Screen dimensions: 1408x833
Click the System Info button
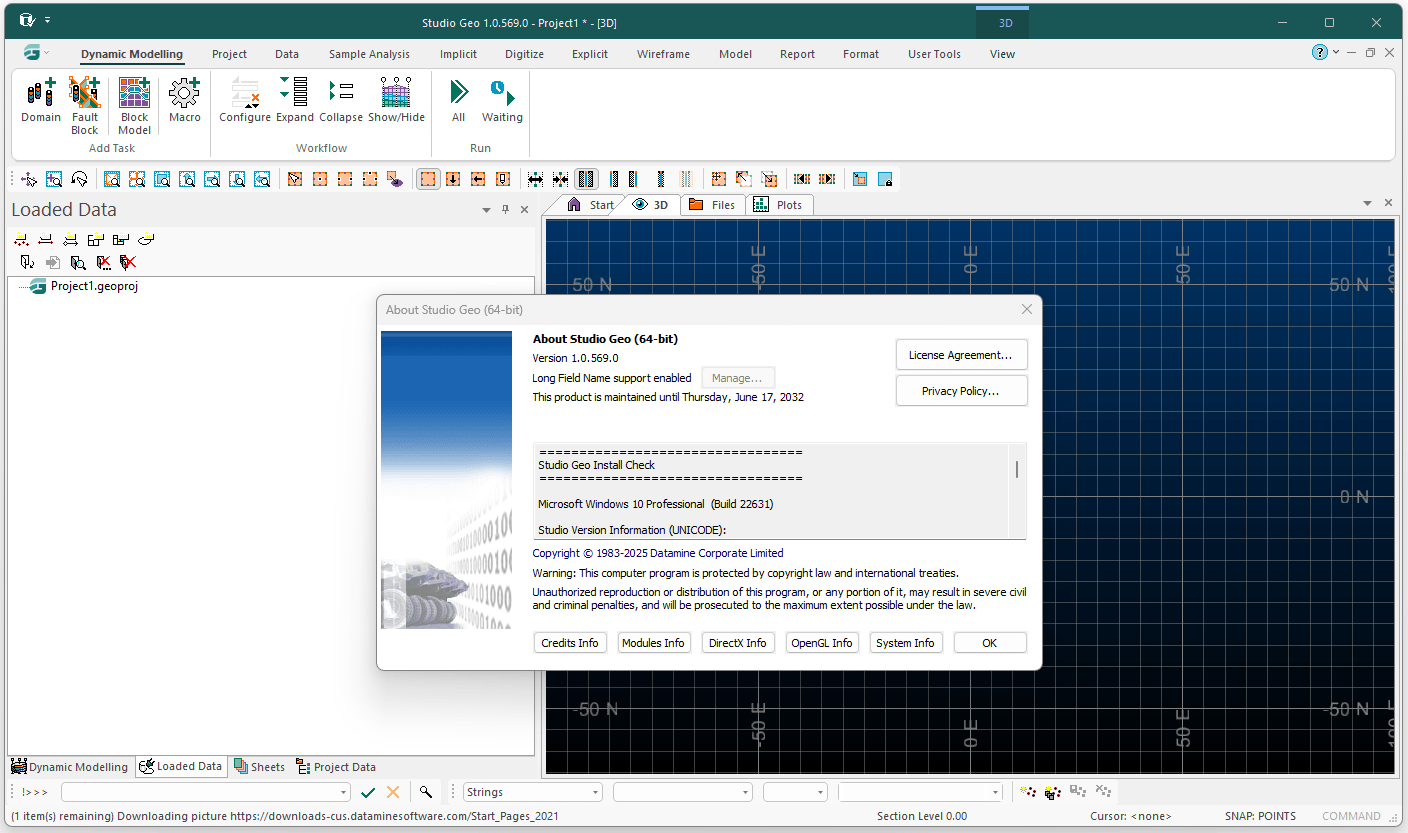(905, 643)
